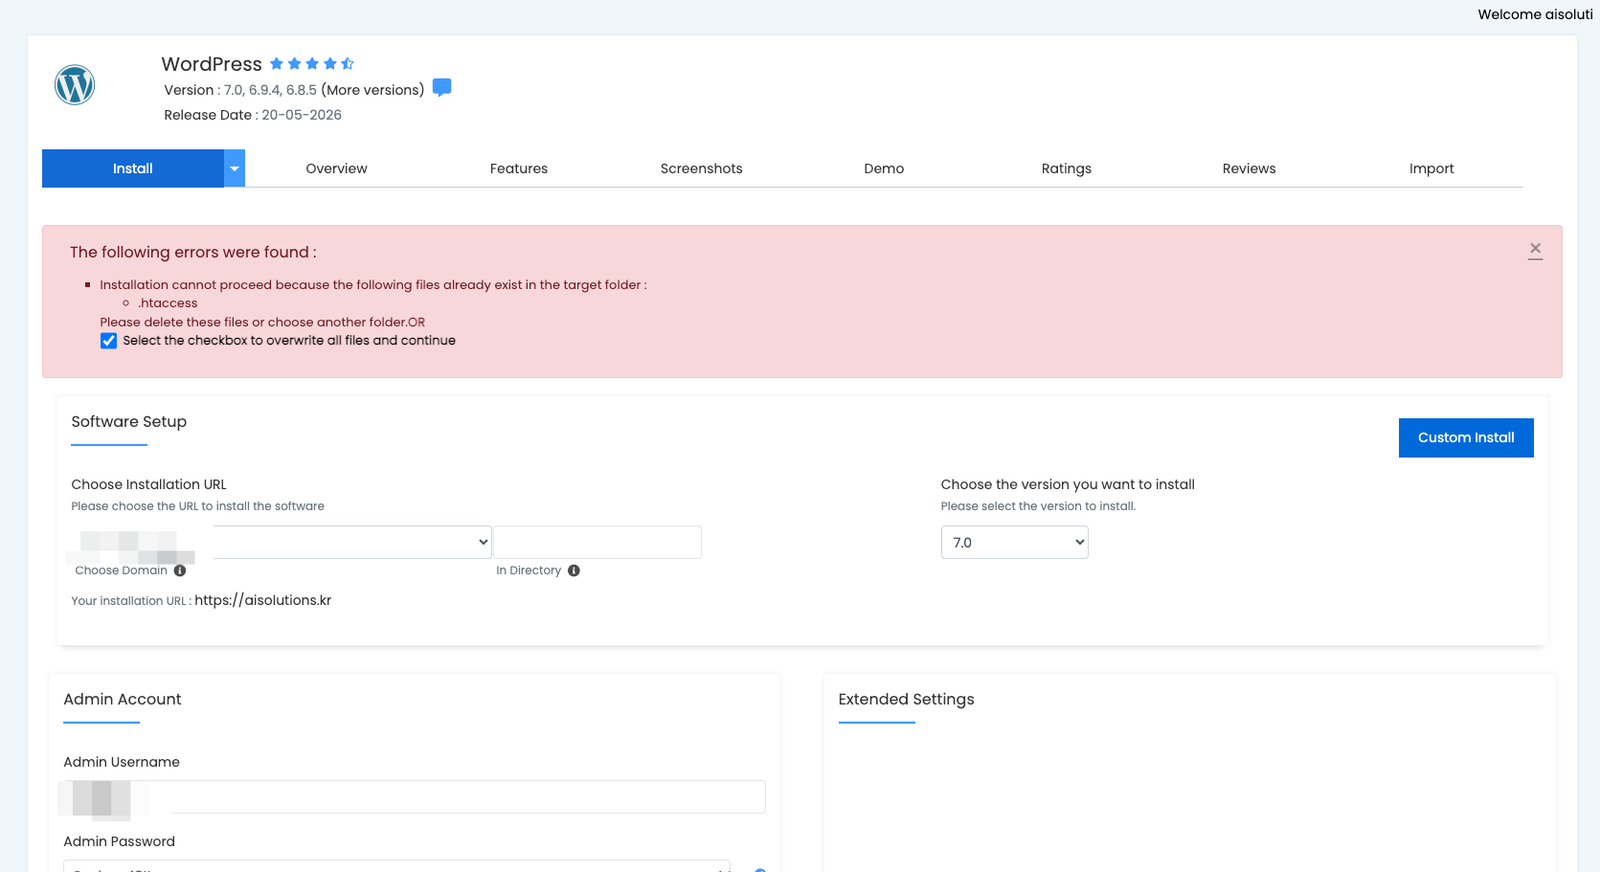This screenshot has width=1600, height=872.
Task: Click the Software Setup heading
Action: (x=129, y=422)
